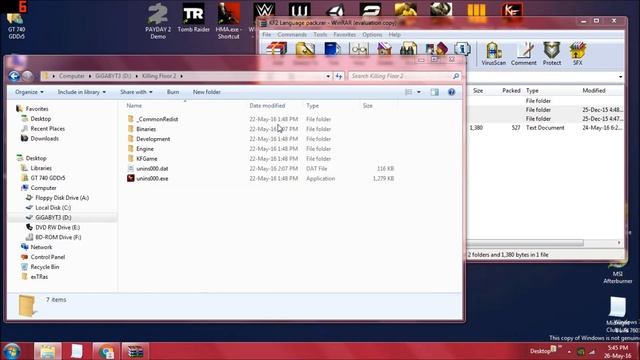Viewport: 640px width, 360px height.
Task: Sort files by Date modified column
Action: pyautogui.click(x=267, y=106)
